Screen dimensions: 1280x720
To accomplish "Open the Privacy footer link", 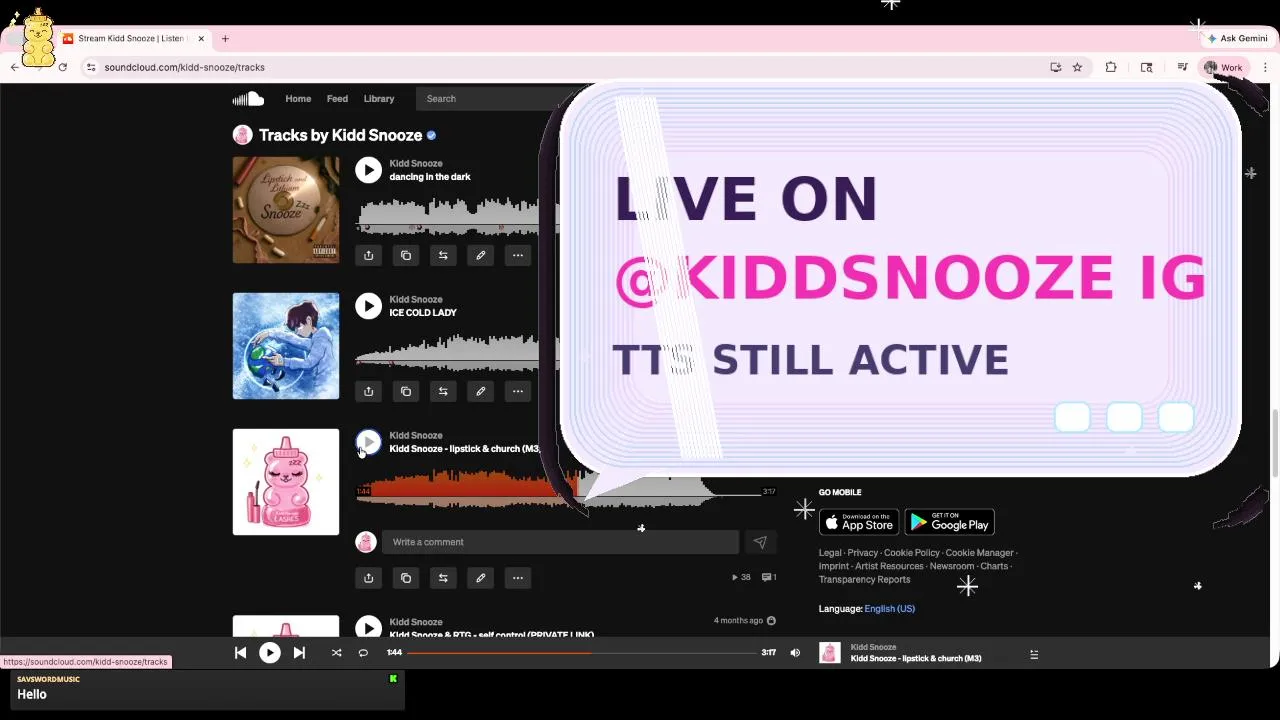I will pyautogui.click(x=863, y=553).
